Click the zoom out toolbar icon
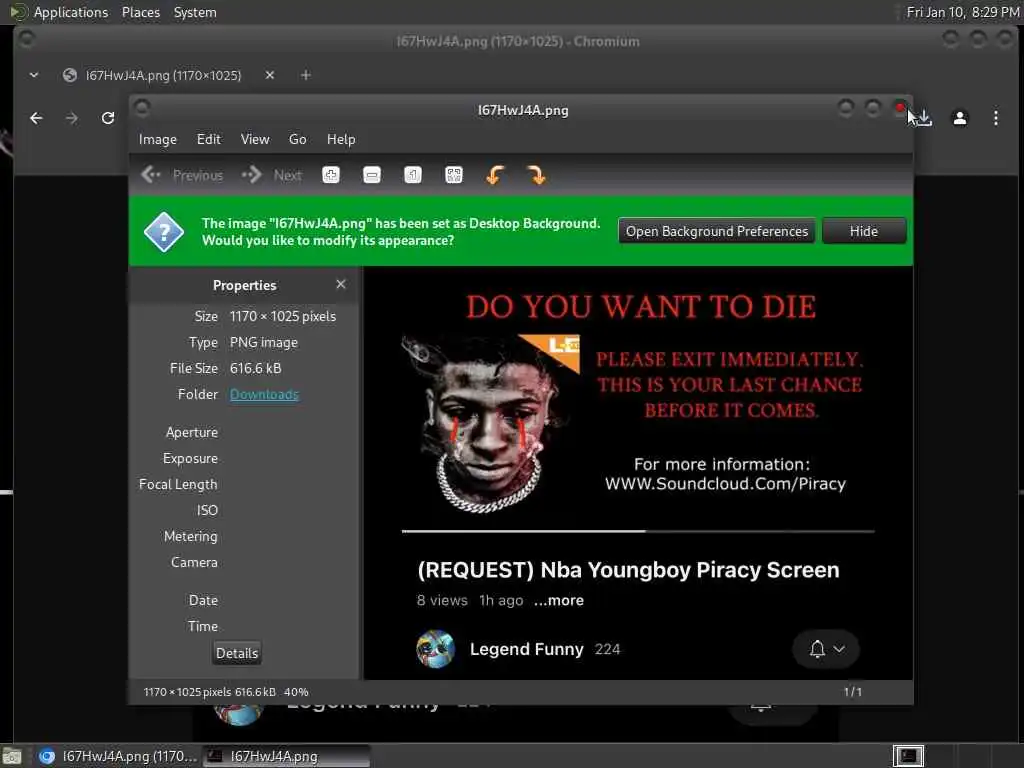 click(x=372, y=175)
